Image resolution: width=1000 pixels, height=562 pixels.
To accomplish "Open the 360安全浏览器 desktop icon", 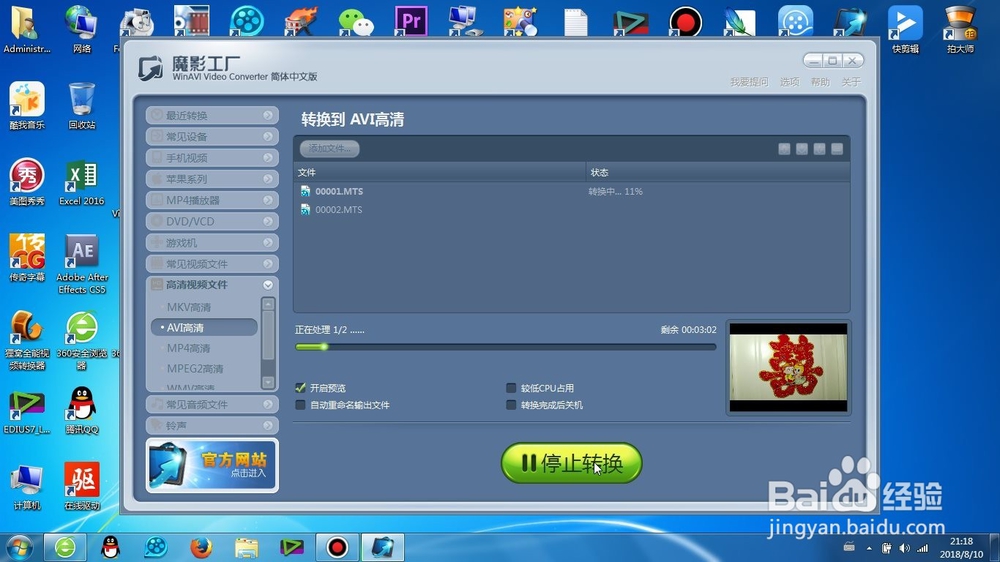I will coord(82,340).
